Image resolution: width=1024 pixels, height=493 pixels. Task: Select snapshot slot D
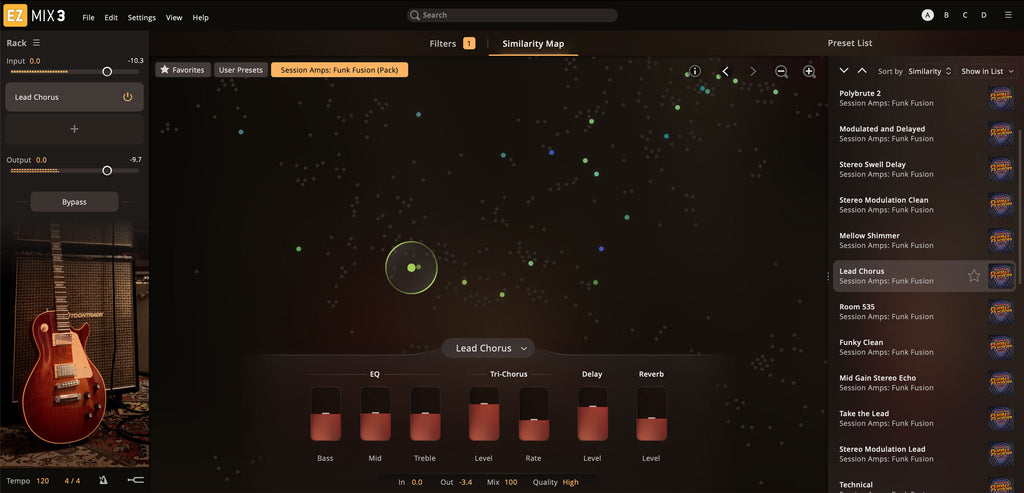(984, 15)
